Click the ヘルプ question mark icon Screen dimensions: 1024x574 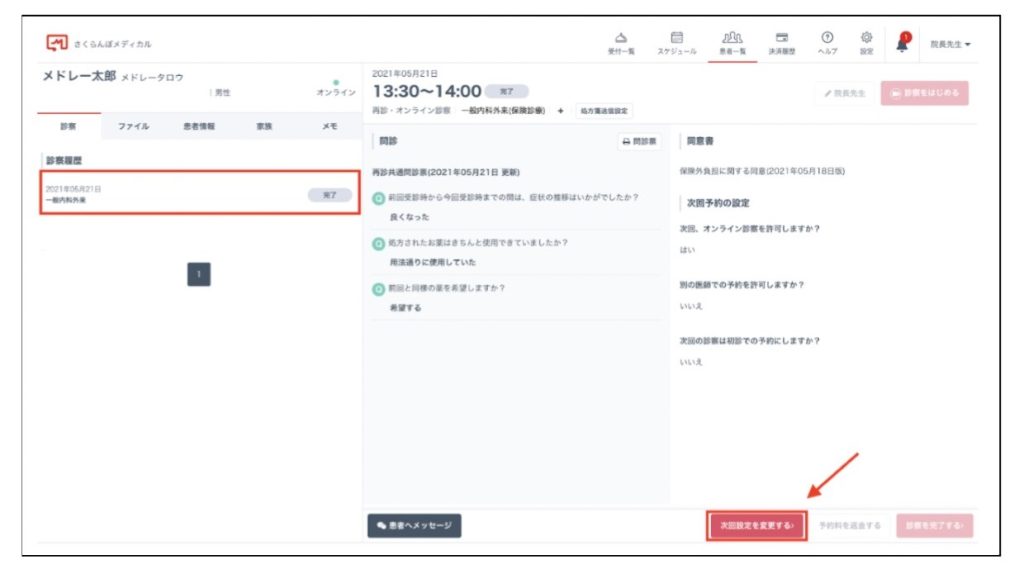click(x=827, y=38)
